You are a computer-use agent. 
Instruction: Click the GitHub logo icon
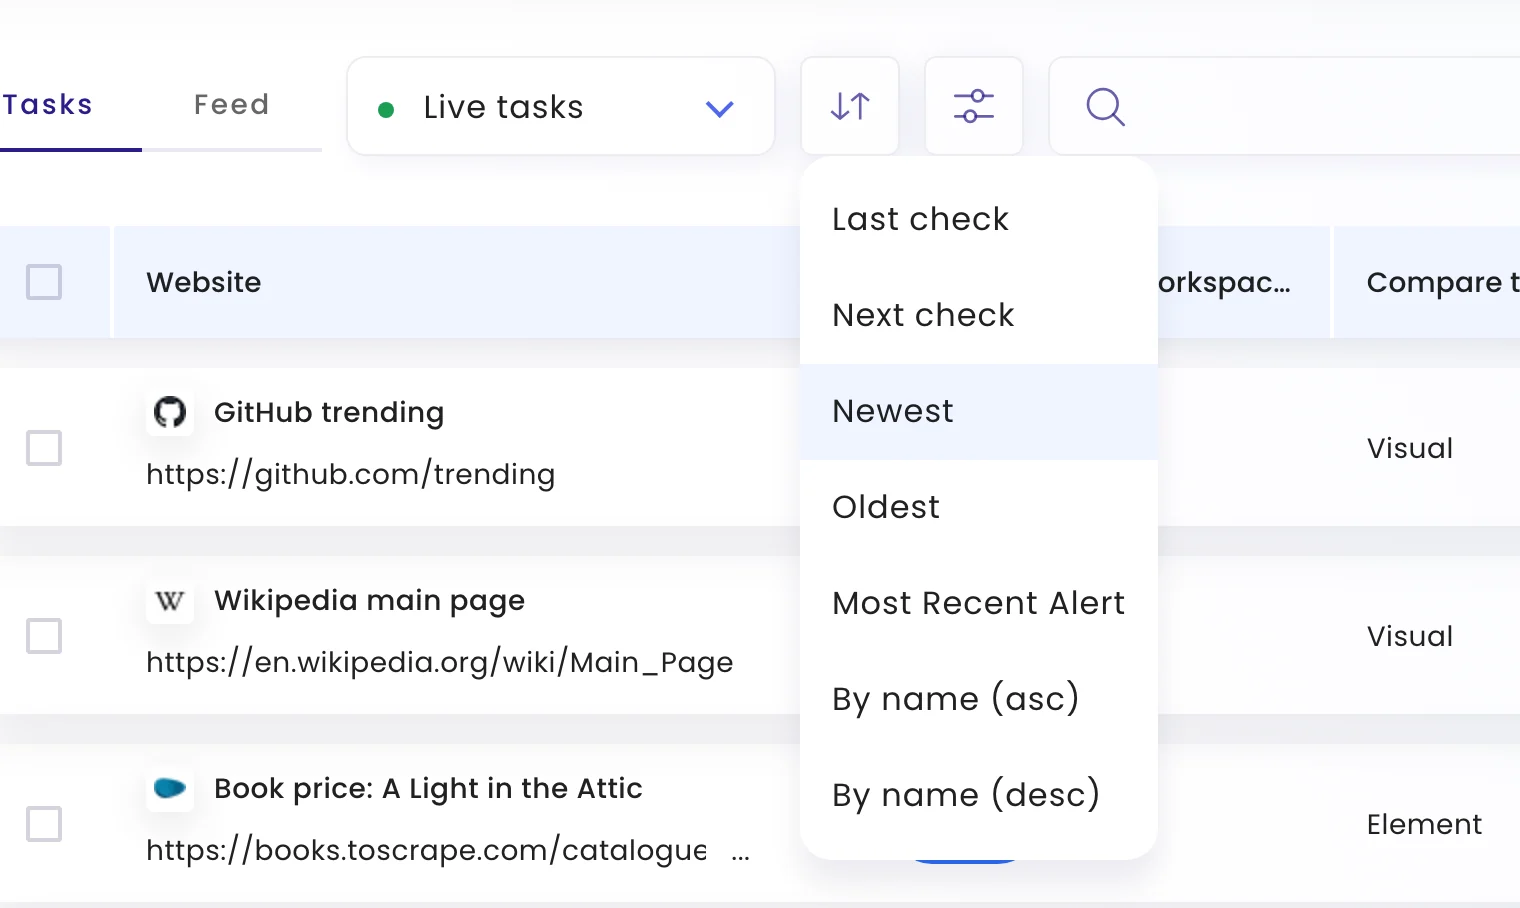pyautogui.click(x=170, y=412)
